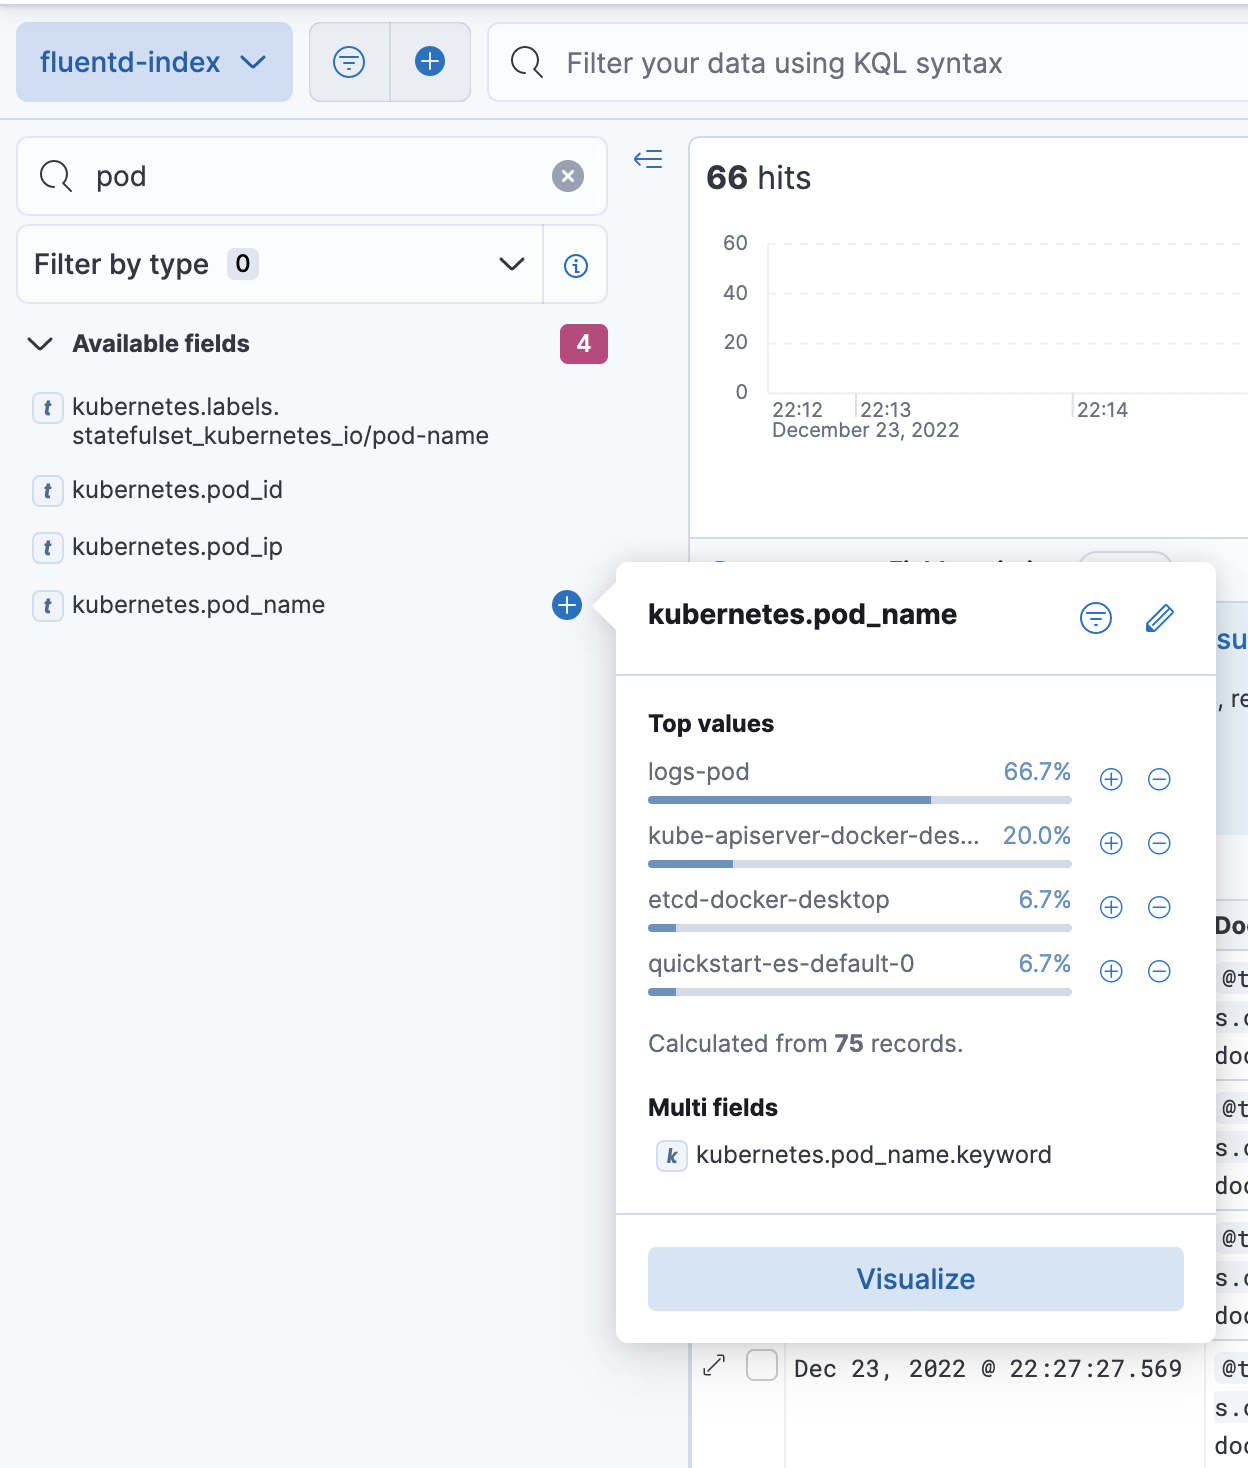Filter for the etcd-docker-desktop value

point(1110,907)
